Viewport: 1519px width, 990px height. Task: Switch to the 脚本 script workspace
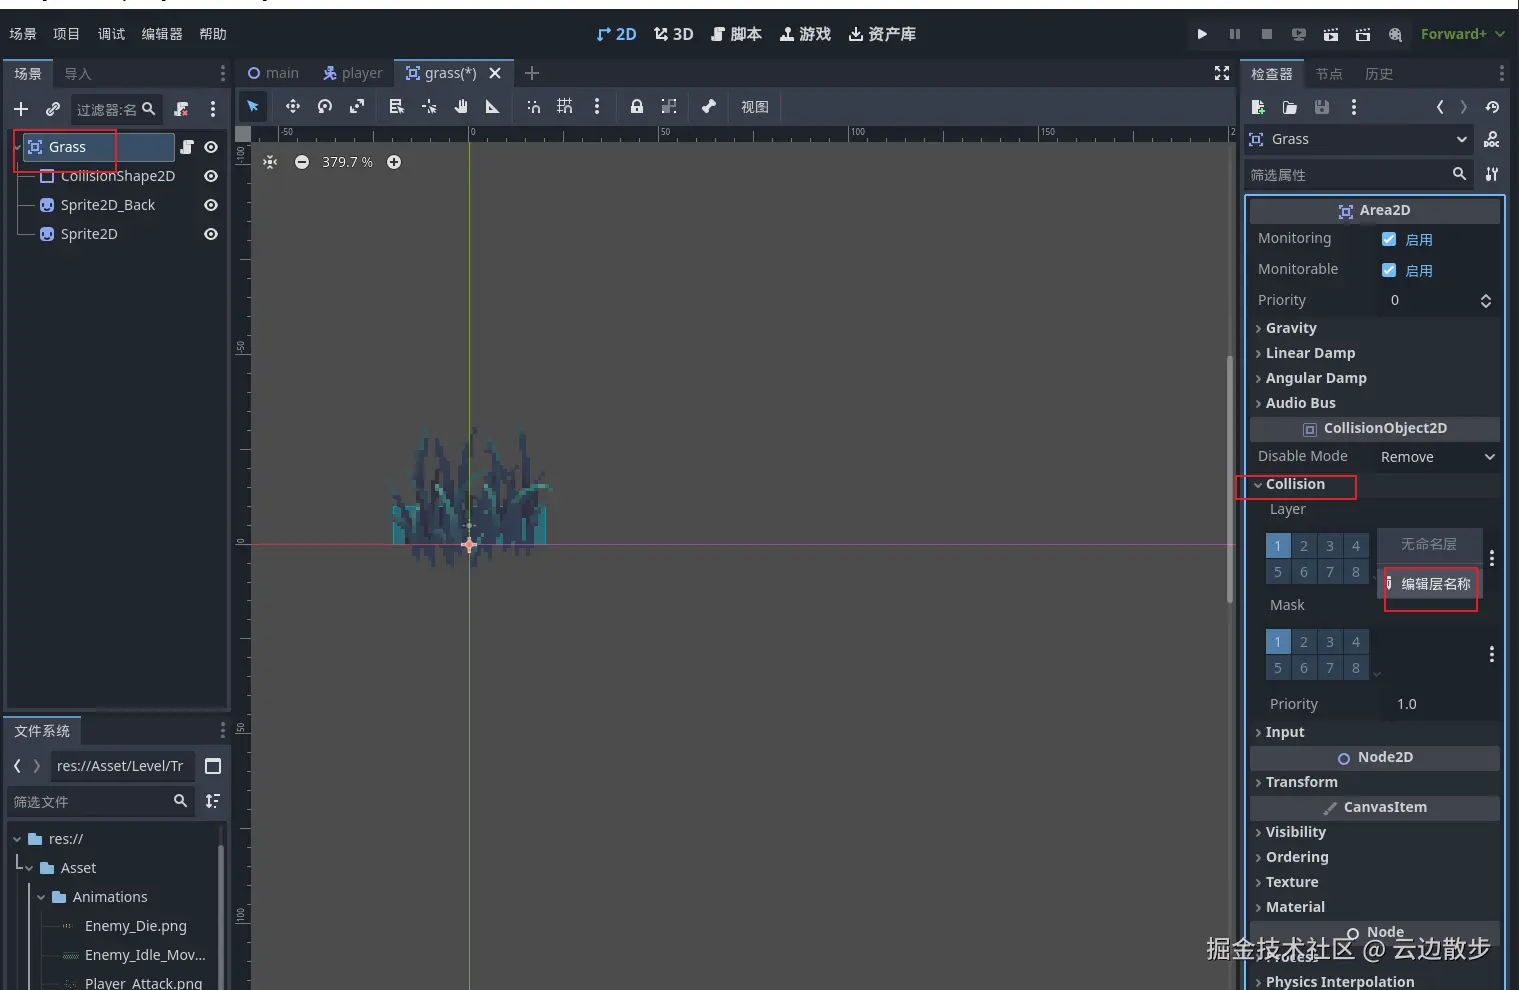[x=736, y=34]
